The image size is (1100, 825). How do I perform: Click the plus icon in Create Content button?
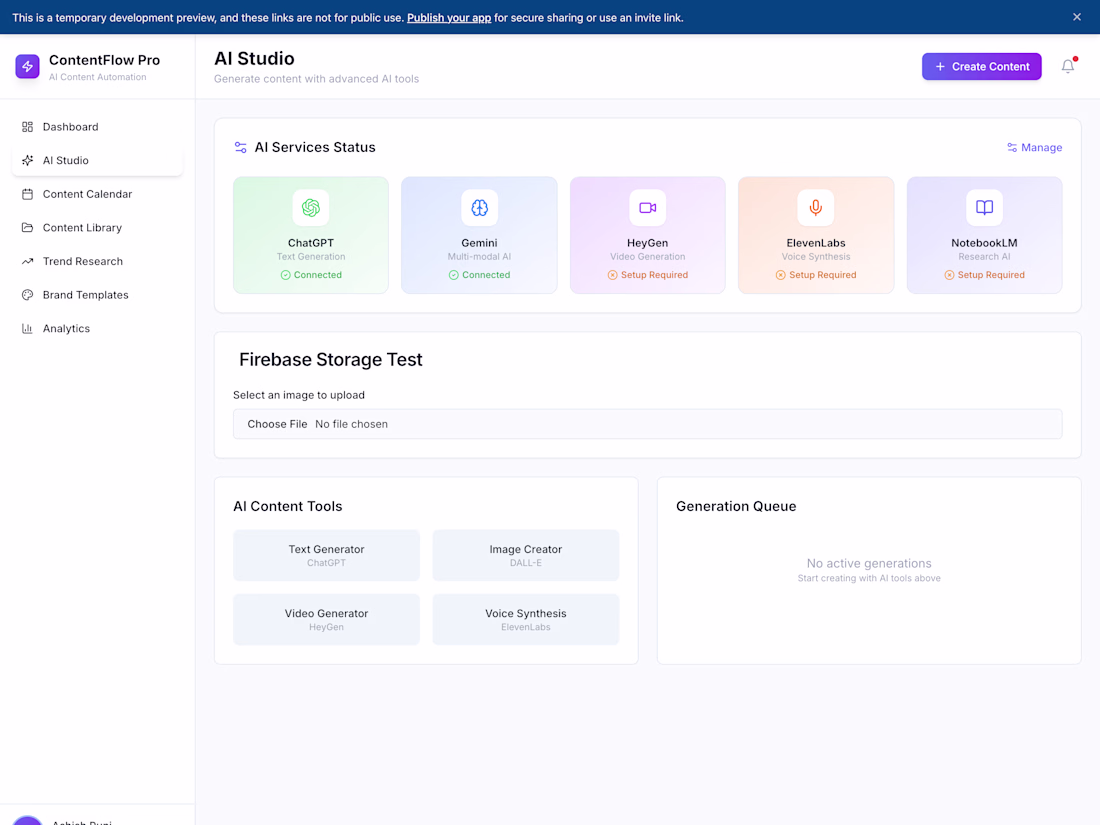coord(940,67)
